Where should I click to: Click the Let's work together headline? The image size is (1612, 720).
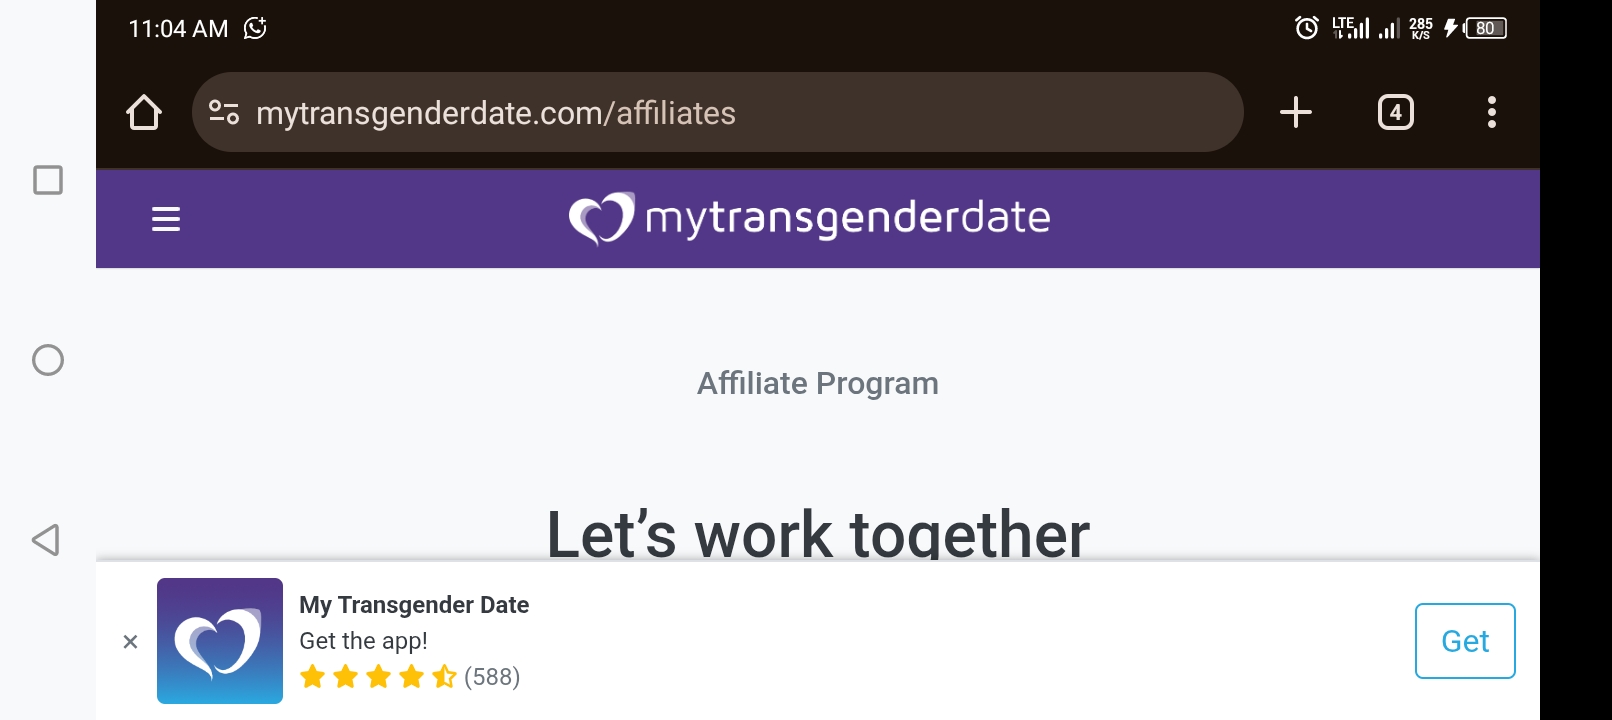(x=818, y=533)
